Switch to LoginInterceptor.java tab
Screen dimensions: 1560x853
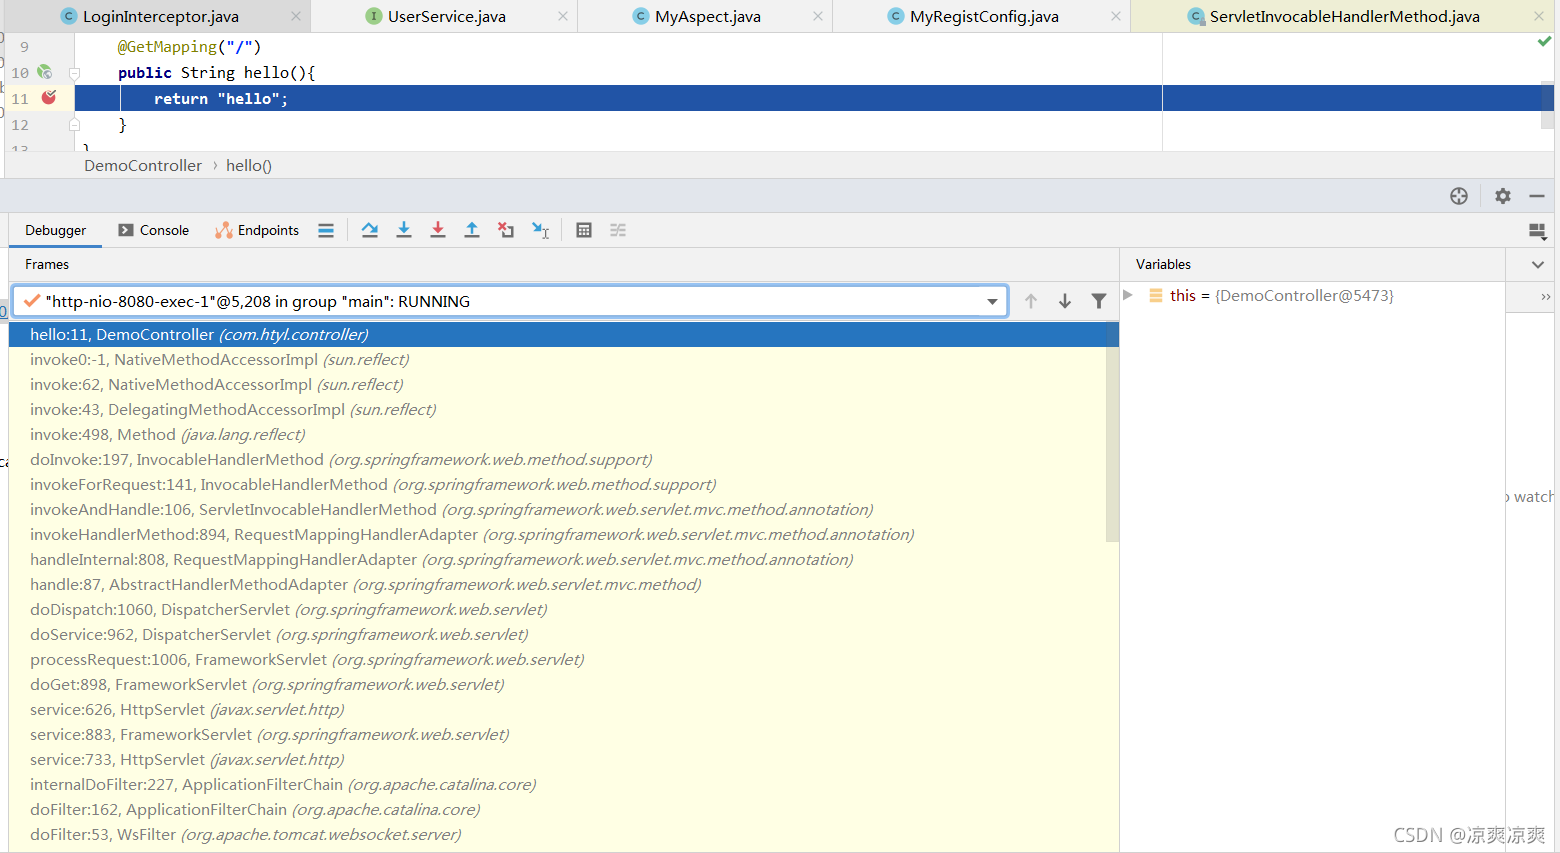click(x=160, y=16)
